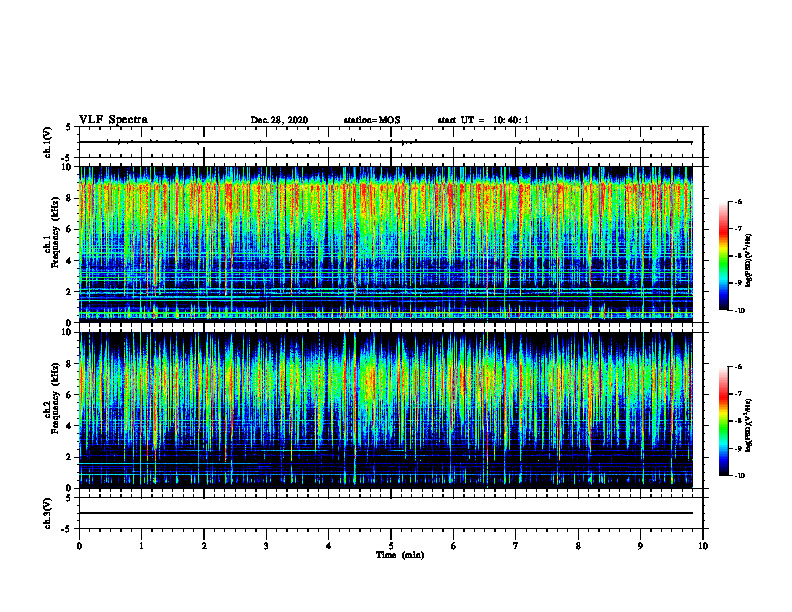Click the ch.1 voltage waveform trace
Image resolution: width=792 pixels, height=612 pixels.
386,142
